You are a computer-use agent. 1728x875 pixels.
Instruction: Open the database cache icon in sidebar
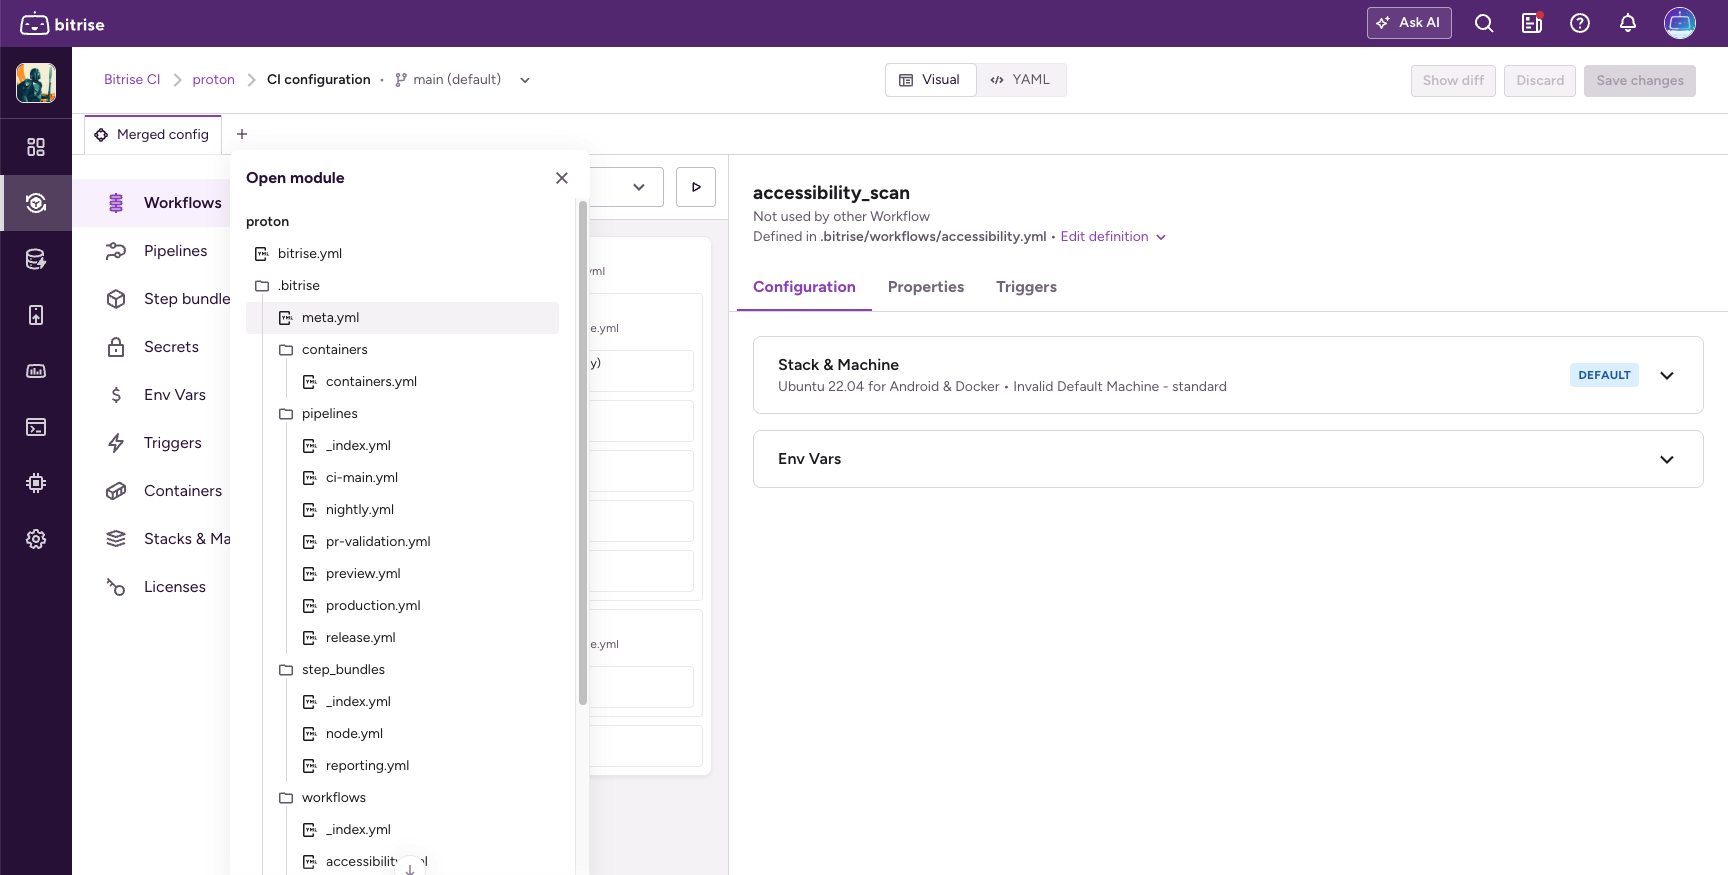point(36,259)
